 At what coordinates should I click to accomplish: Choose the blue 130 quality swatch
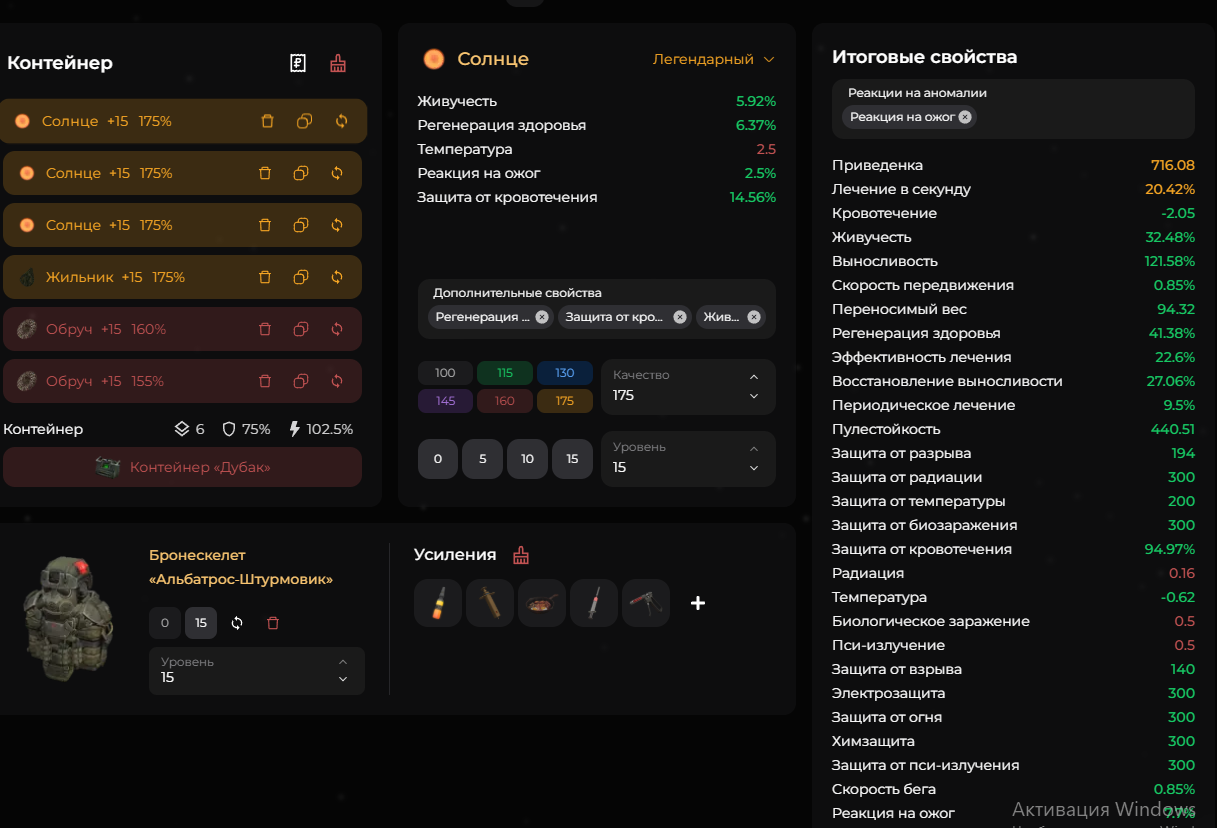pos(565,373)
